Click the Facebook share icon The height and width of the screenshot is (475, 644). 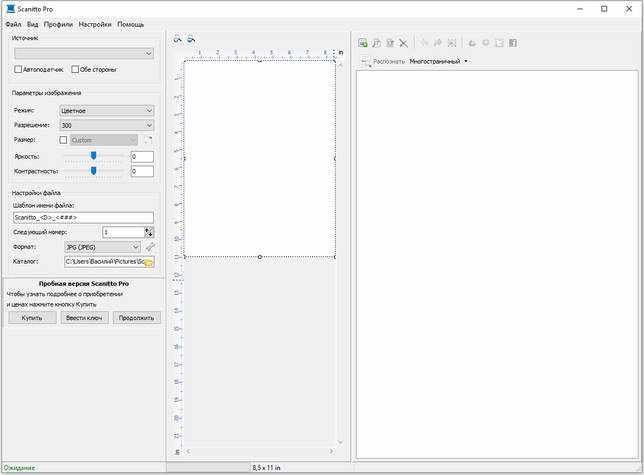click(513, 43)
